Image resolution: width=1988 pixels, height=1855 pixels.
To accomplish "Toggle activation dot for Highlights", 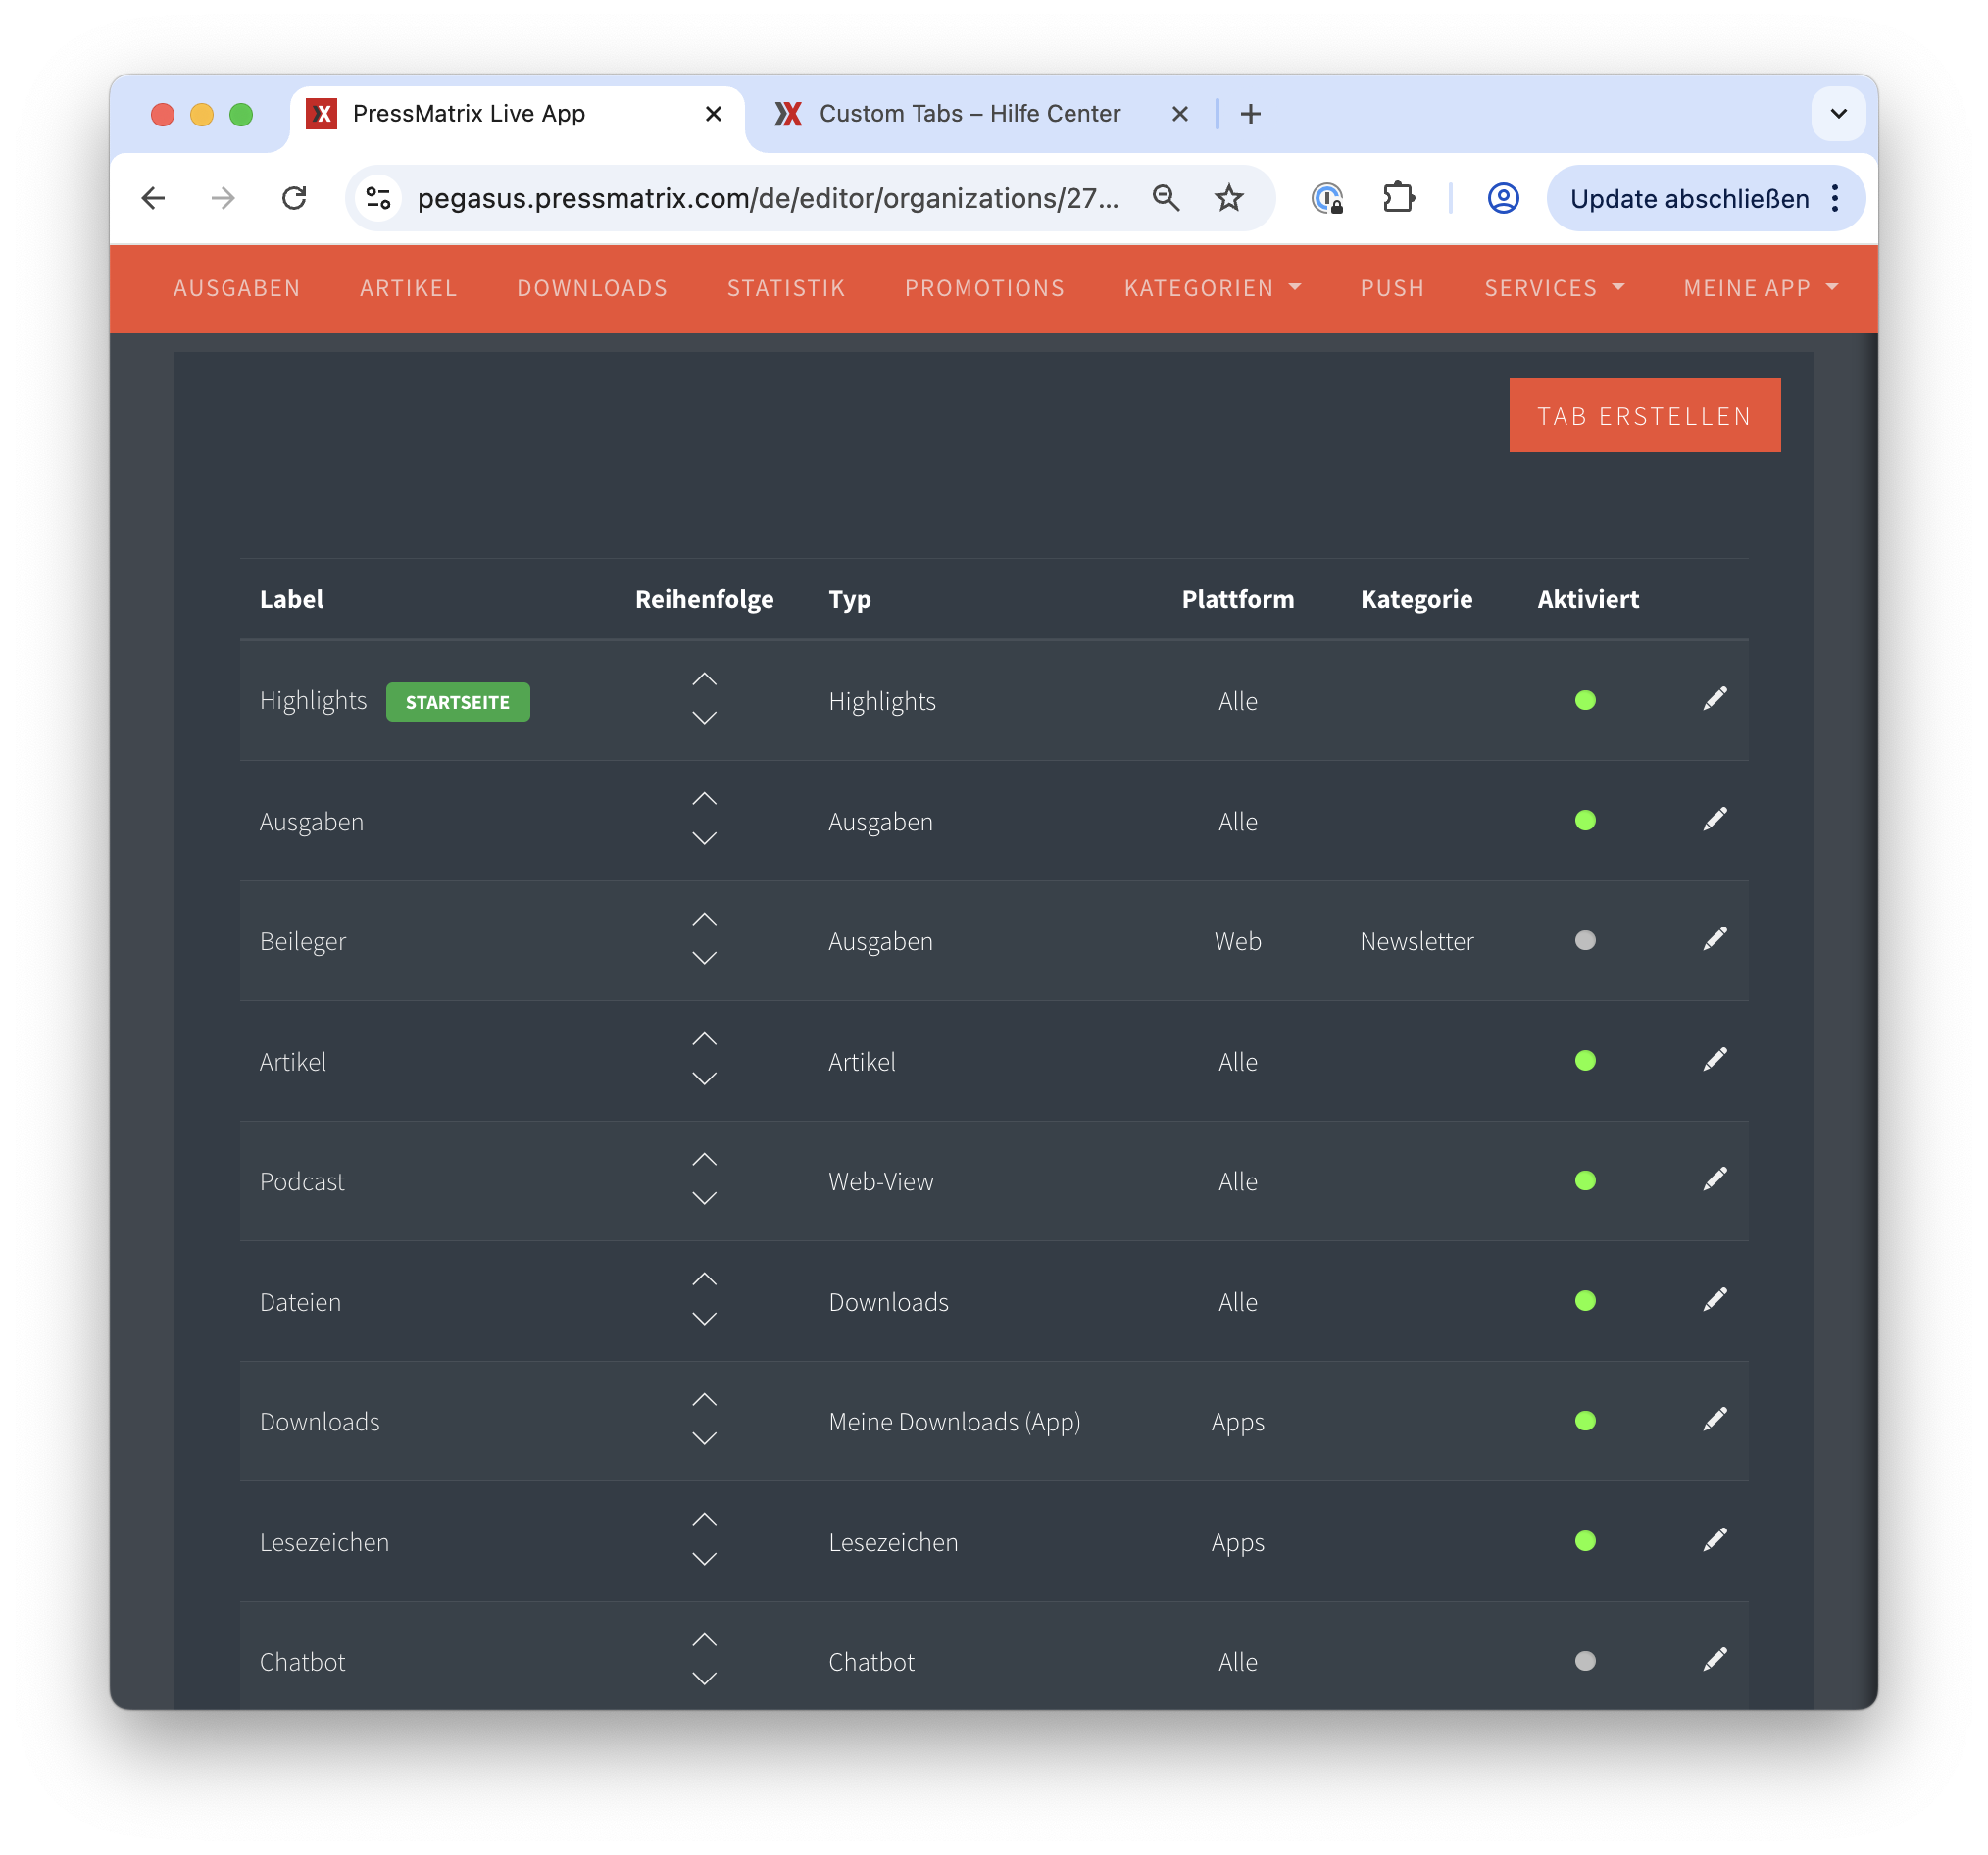I will (1584, 700).
